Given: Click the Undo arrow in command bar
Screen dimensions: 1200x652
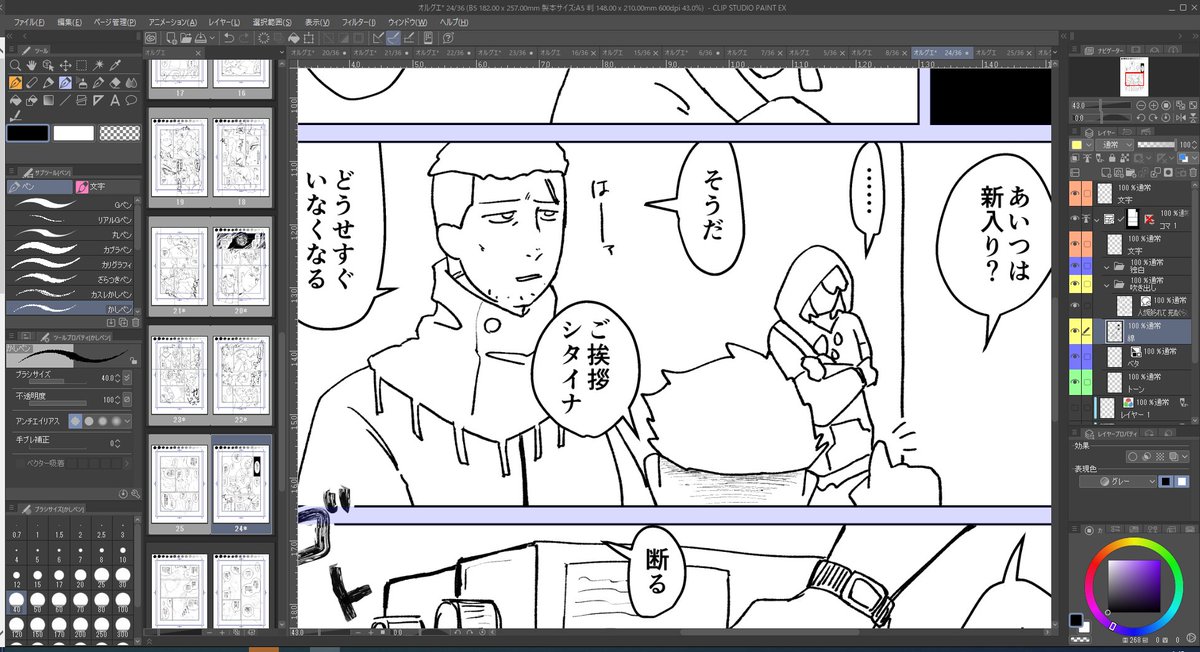Looking at the screenshot, I should (x=228, y=38).
